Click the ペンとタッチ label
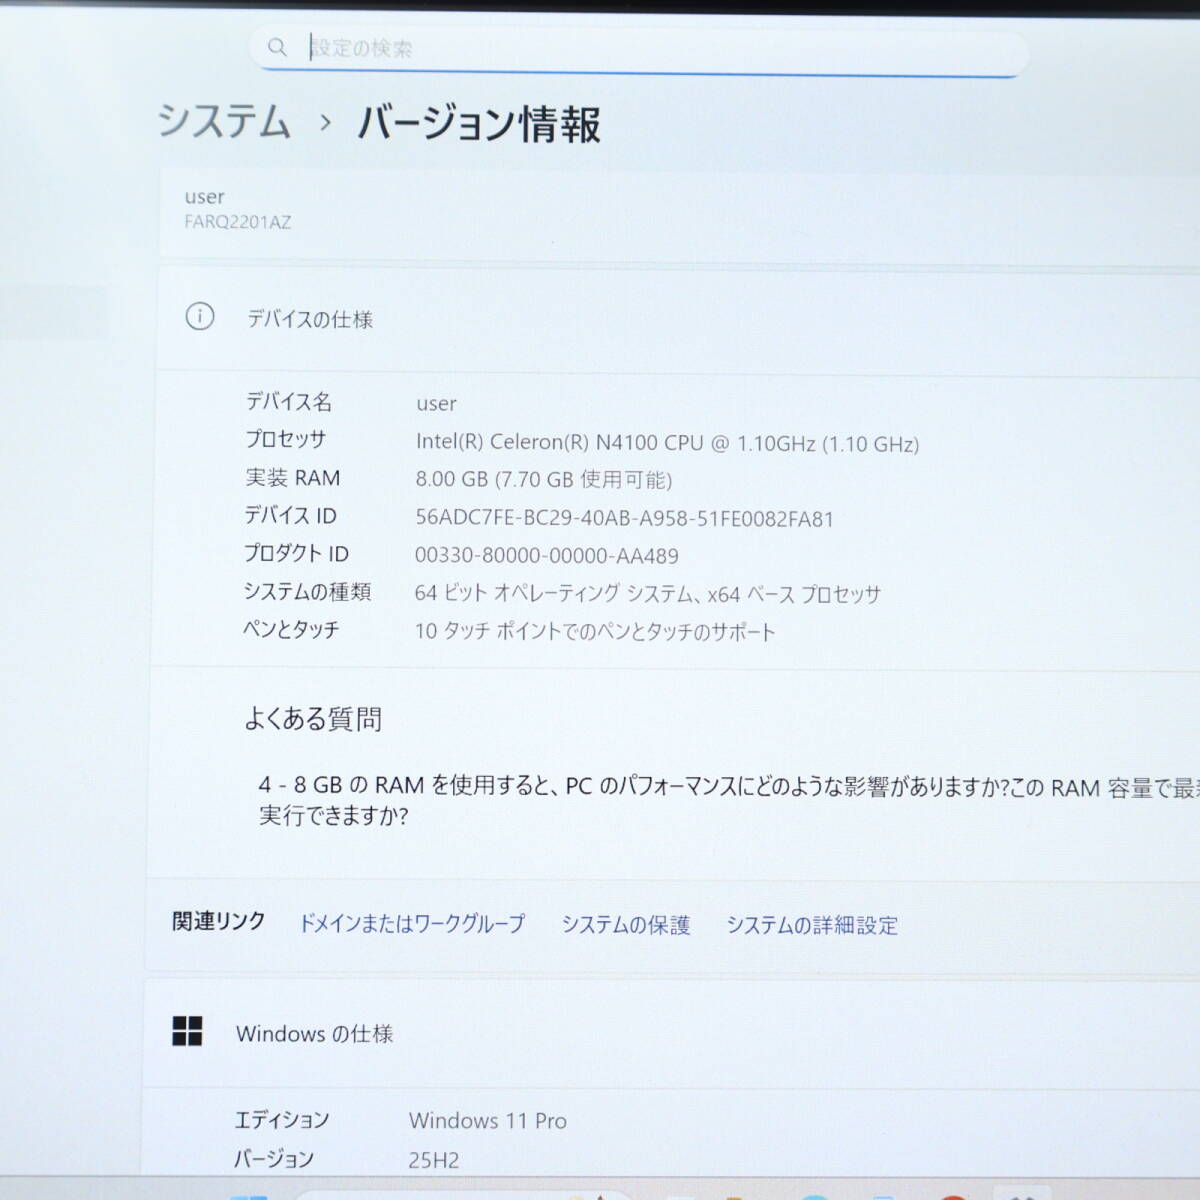Viewport: 1200px width, 1200px height. point(291,629)
